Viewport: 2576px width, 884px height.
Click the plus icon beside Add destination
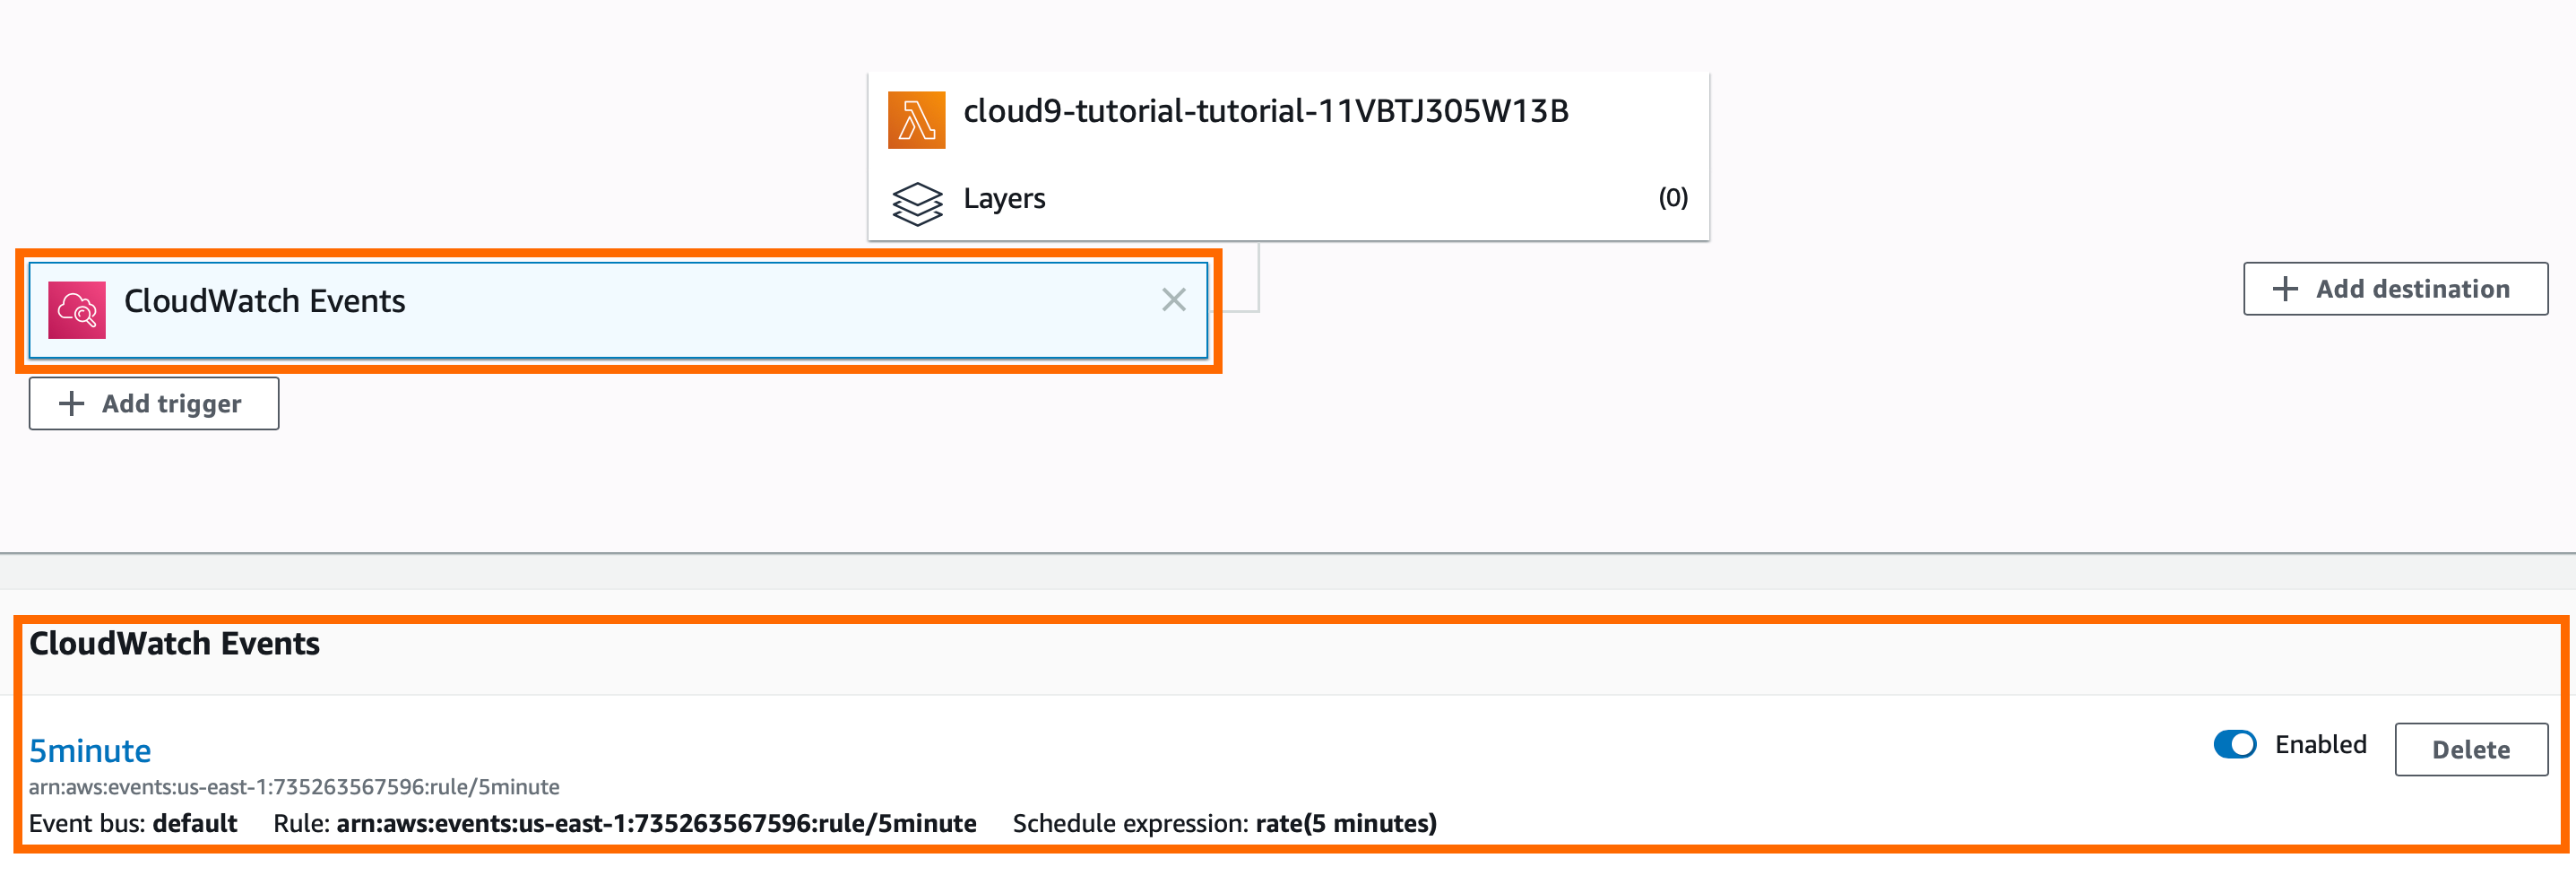pos(2285,288)
